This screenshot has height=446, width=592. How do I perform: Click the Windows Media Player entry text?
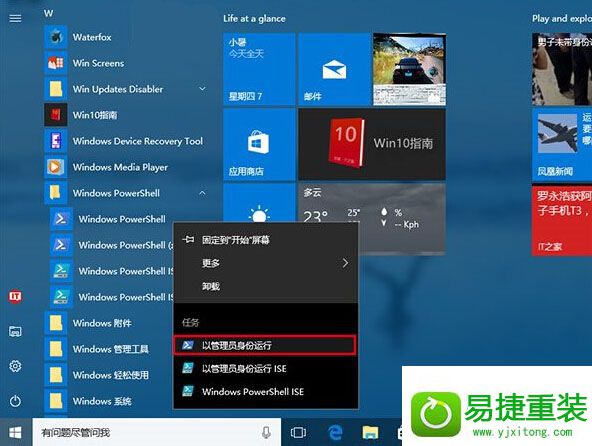coord(120,167)
